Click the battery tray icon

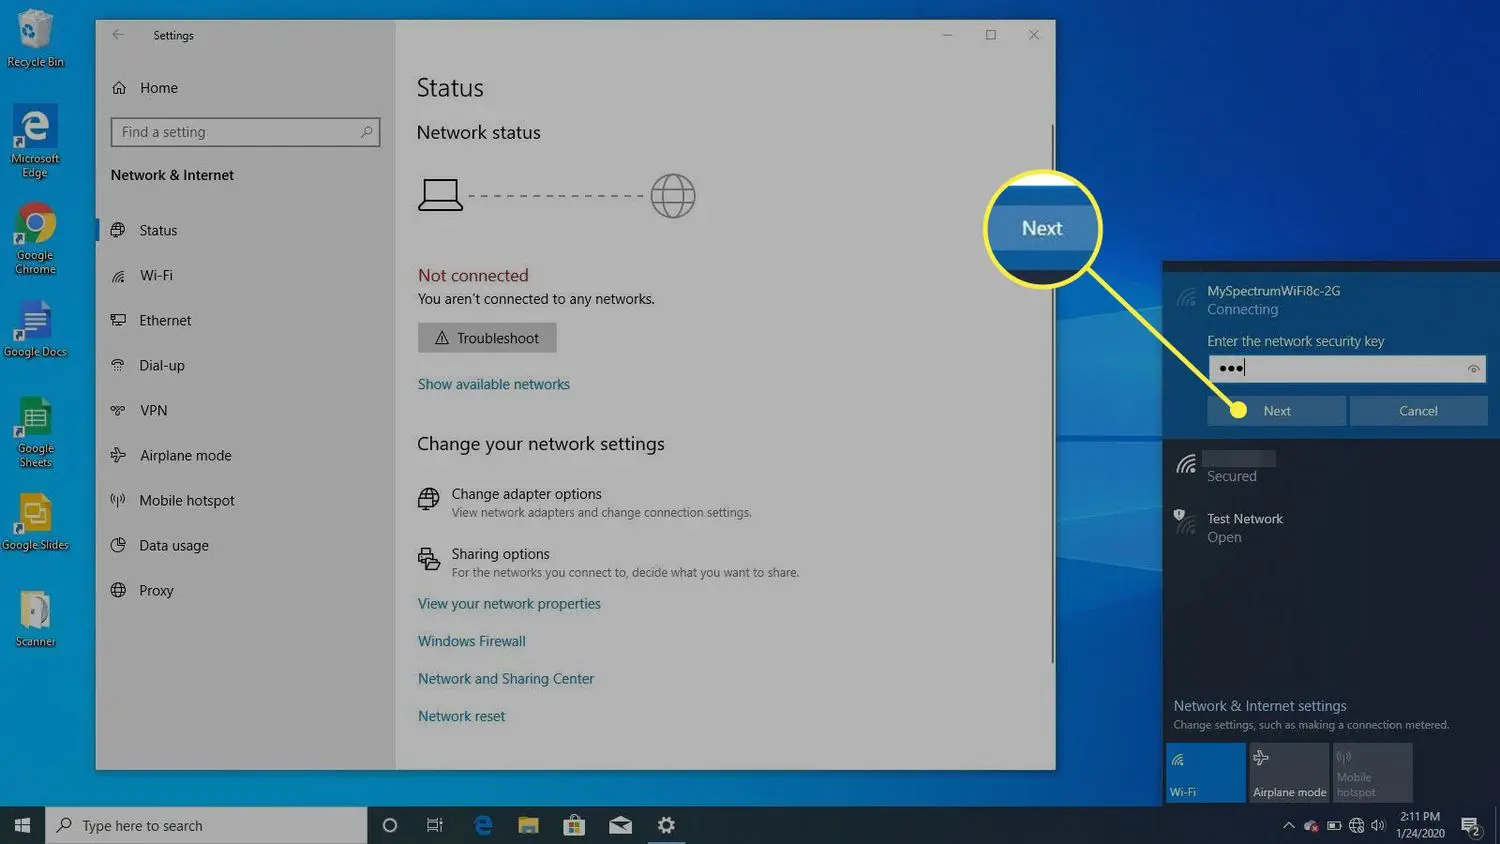1334,826
